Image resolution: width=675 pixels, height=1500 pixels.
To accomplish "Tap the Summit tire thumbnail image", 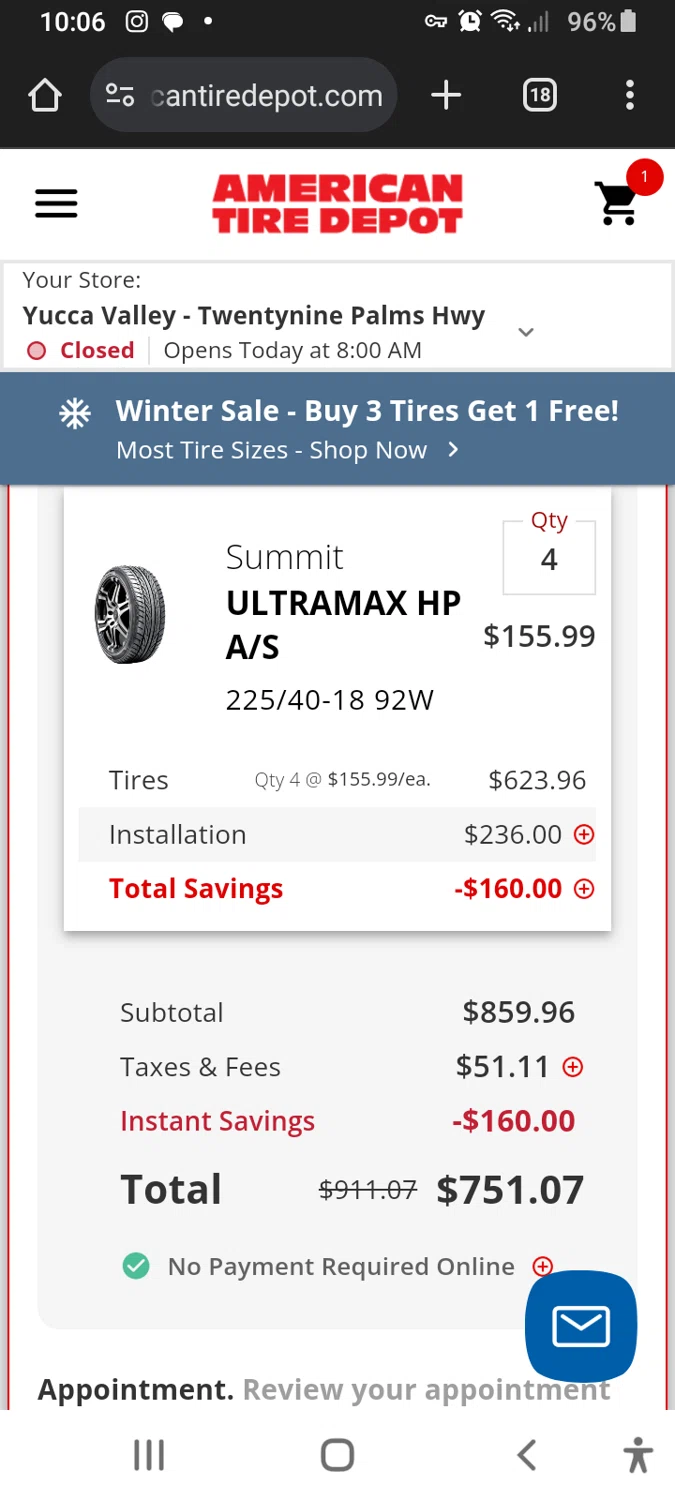I will (x=130, y=614).
